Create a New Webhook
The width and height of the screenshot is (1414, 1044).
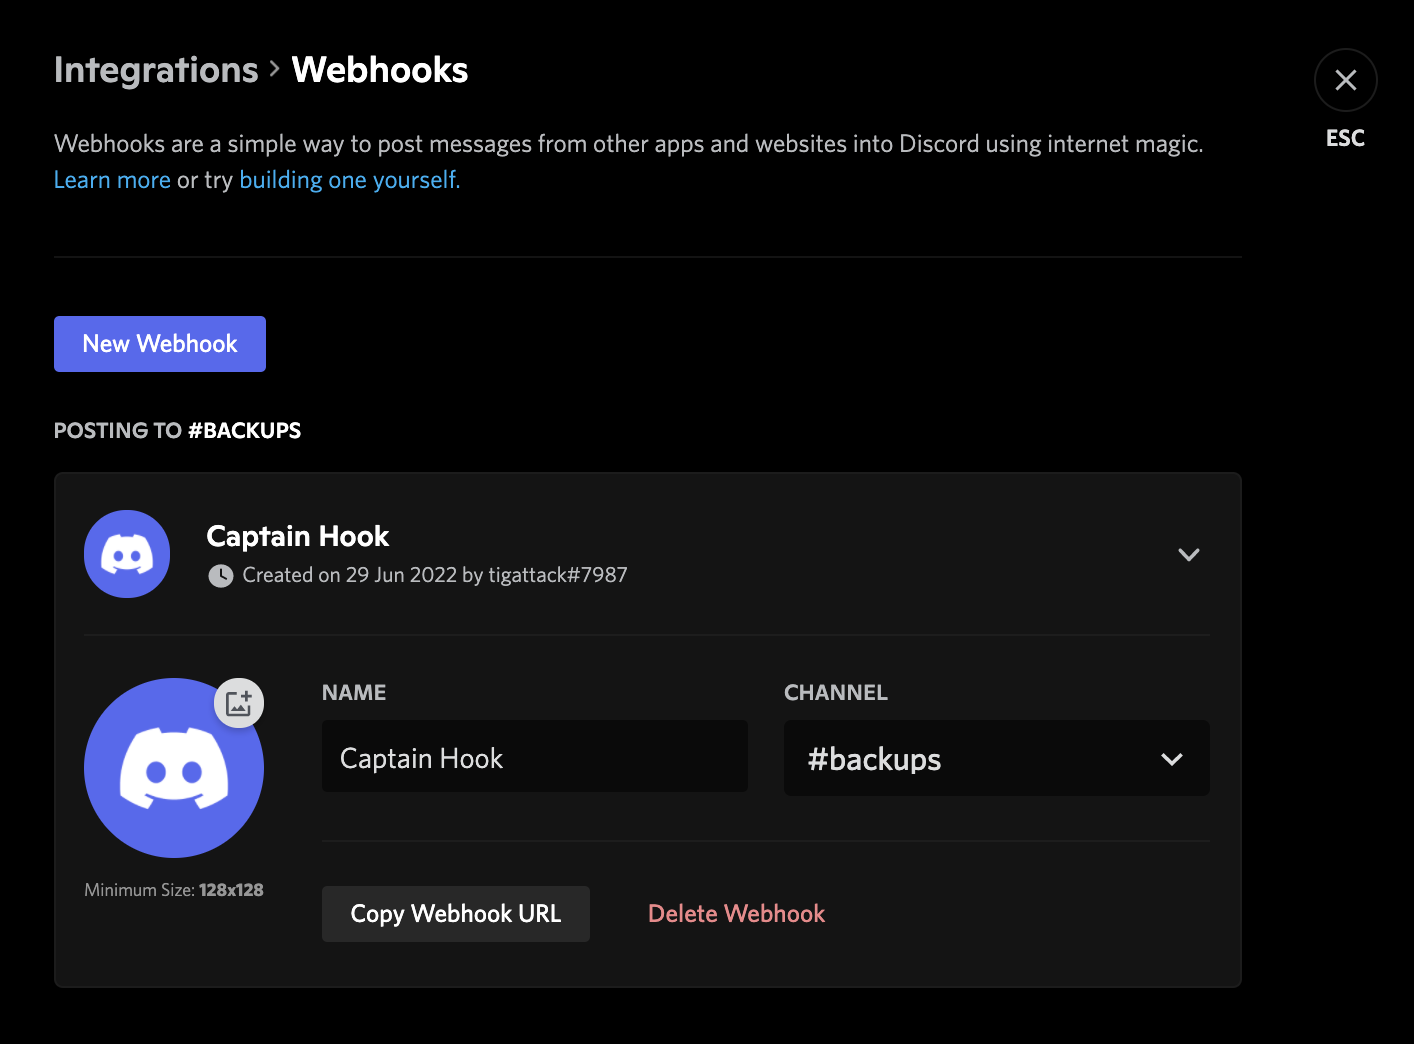(159, 343)
